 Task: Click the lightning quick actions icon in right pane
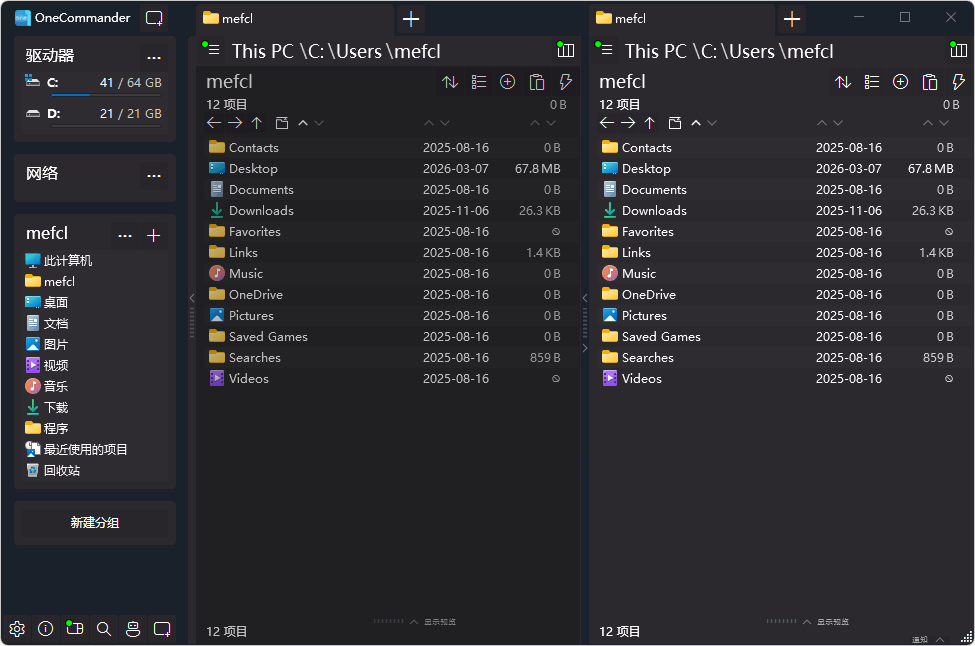click(958, 82)
